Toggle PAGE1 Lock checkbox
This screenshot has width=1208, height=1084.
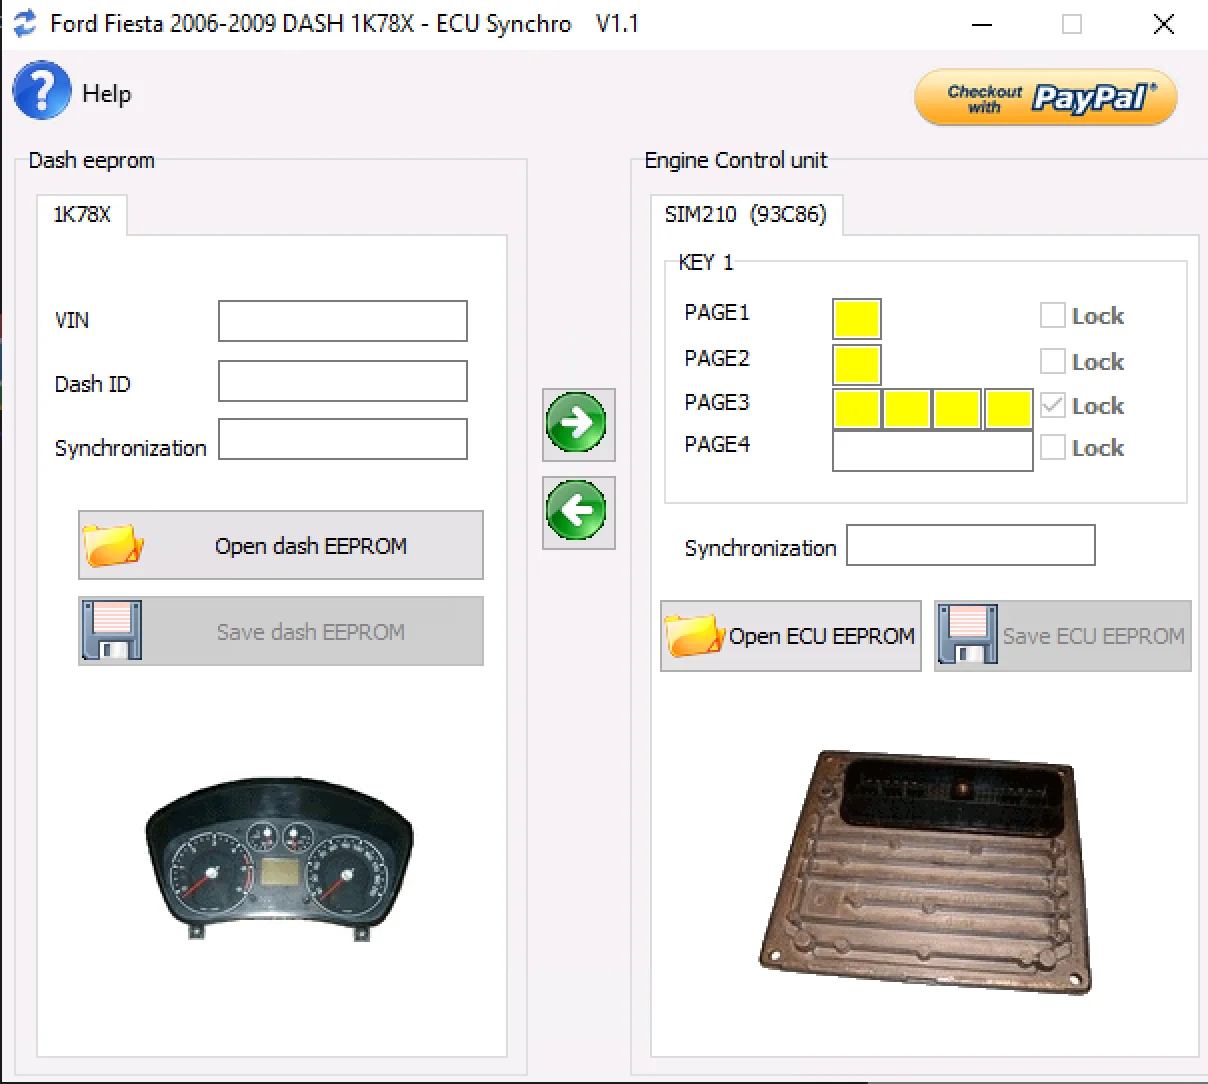tap(1052, 316)
